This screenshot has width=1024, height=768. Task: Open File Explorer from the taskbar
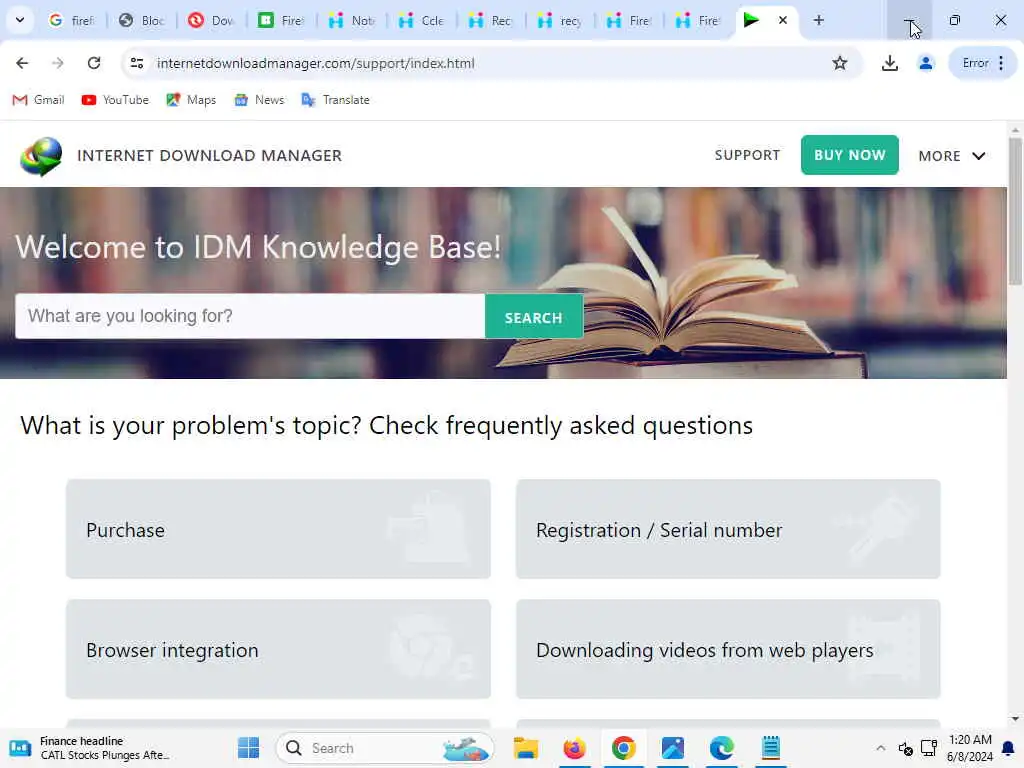pos(525,748)
